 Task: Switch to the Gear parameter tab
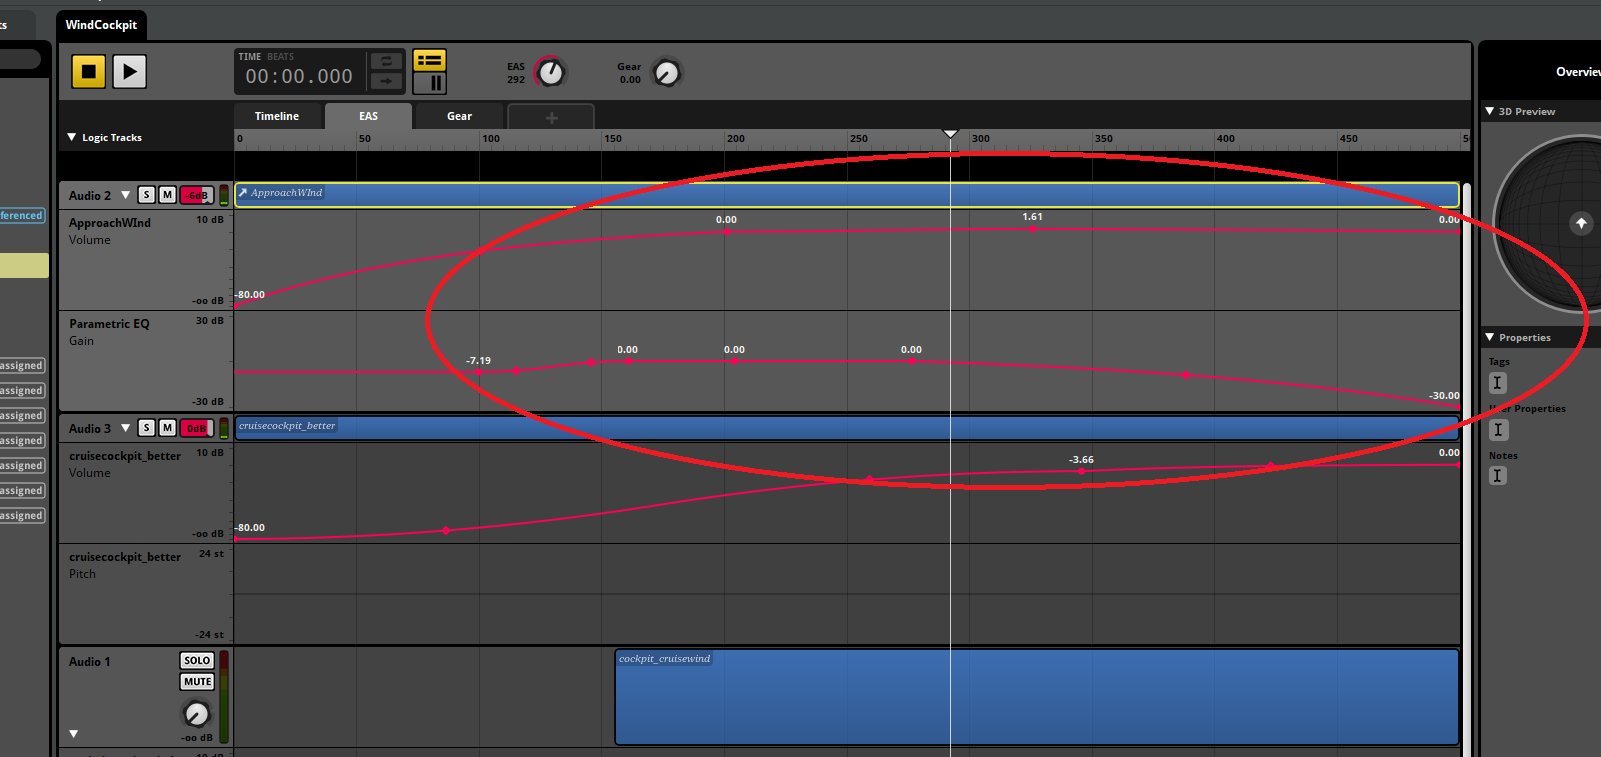point(459,116)
